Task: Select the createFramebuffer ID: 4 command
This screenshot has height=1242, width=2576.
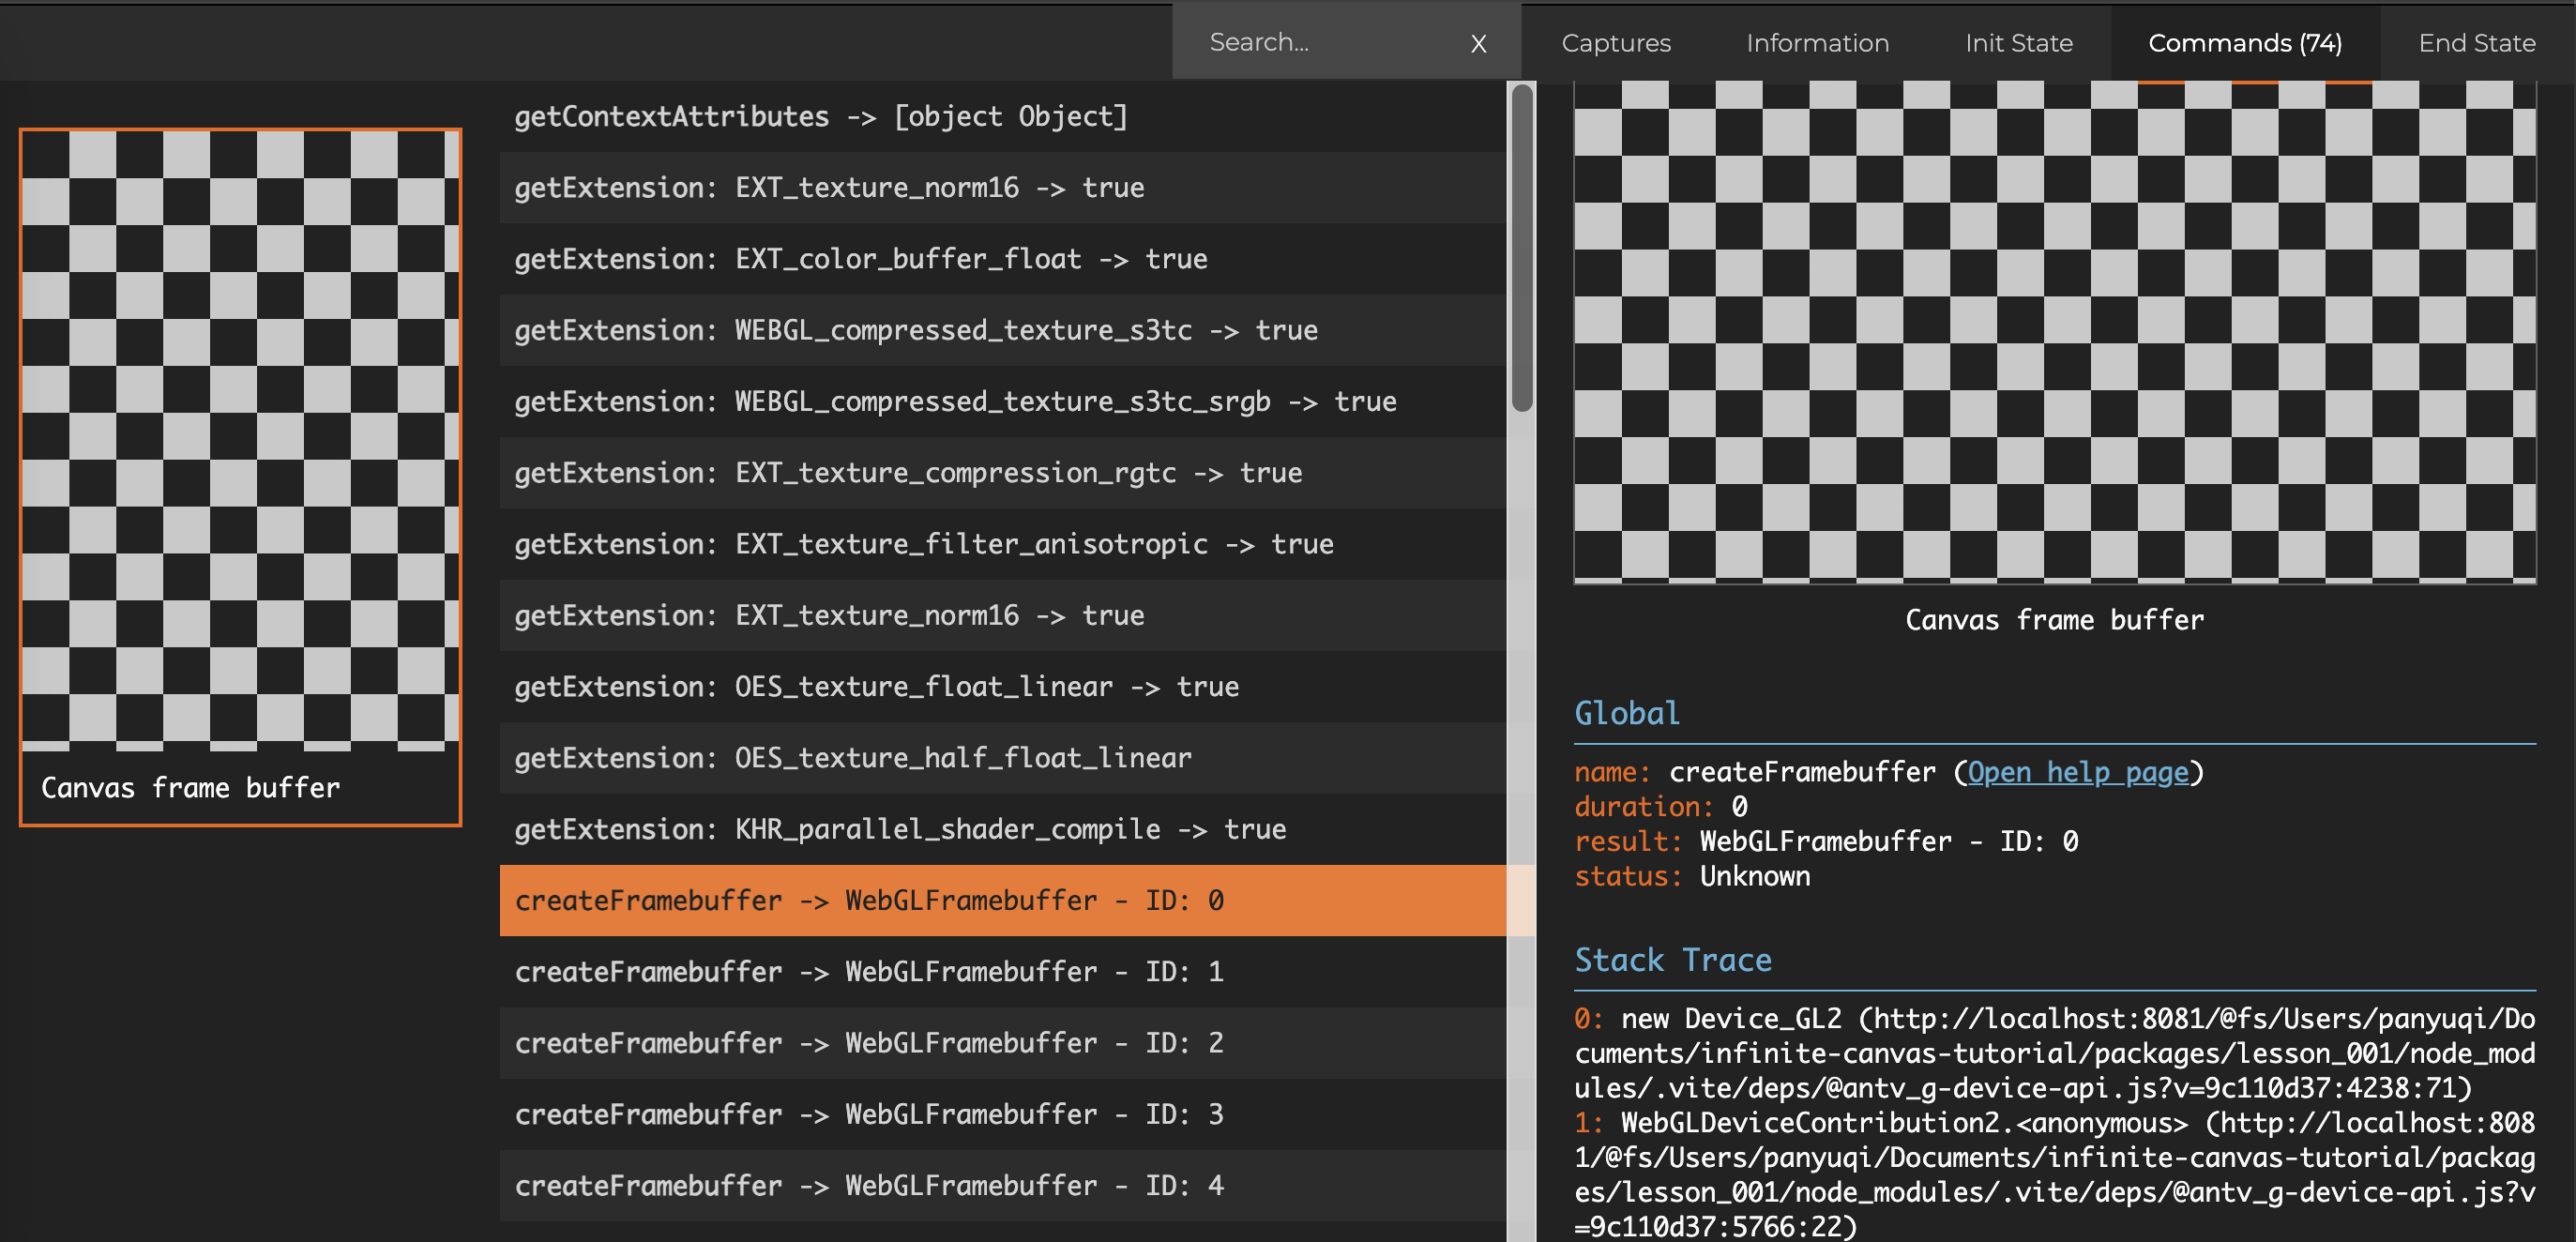Action: pyautogui.click(x=1000, y=1185)
